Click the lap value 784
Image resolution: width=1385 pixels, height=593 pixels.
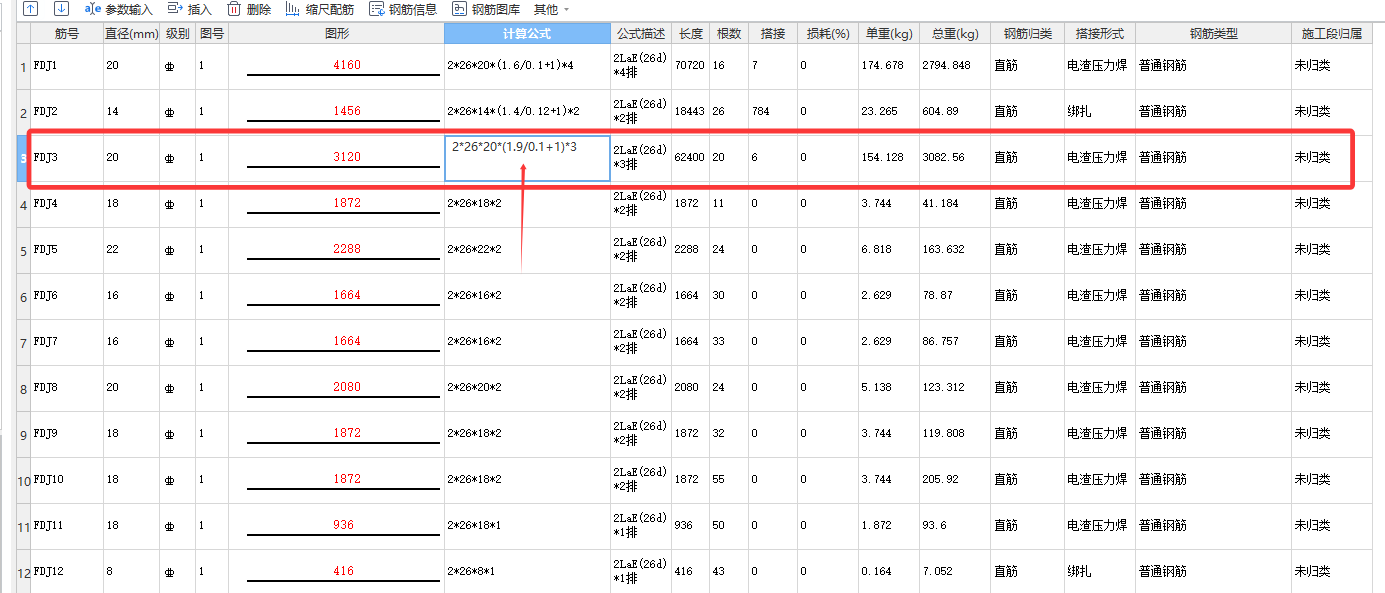pyautogui.click(x=761, y=112)
